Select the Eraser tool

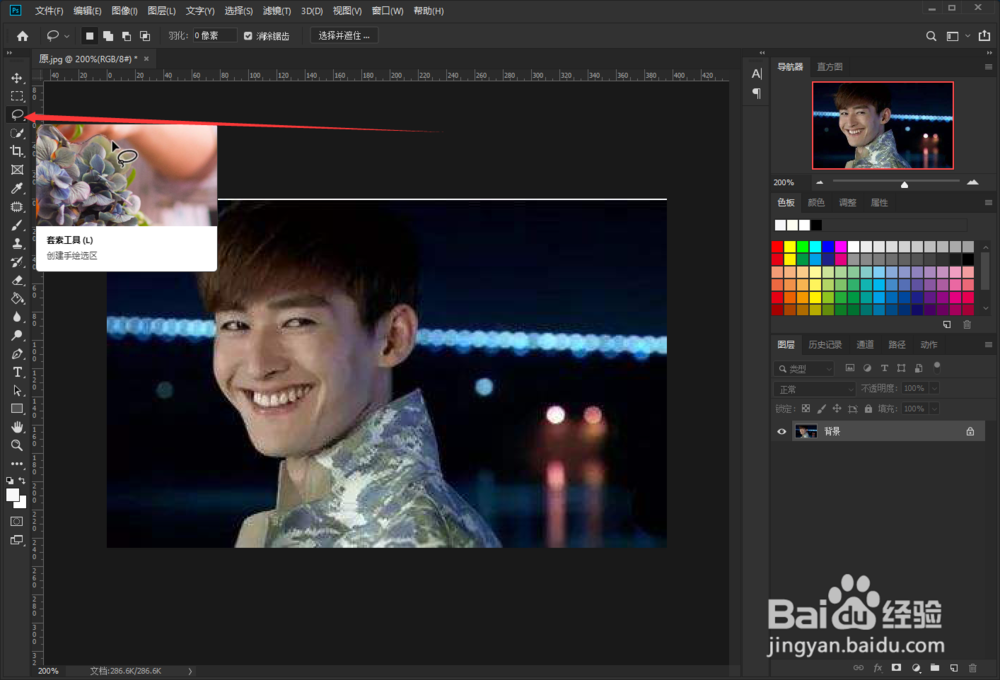17,280
